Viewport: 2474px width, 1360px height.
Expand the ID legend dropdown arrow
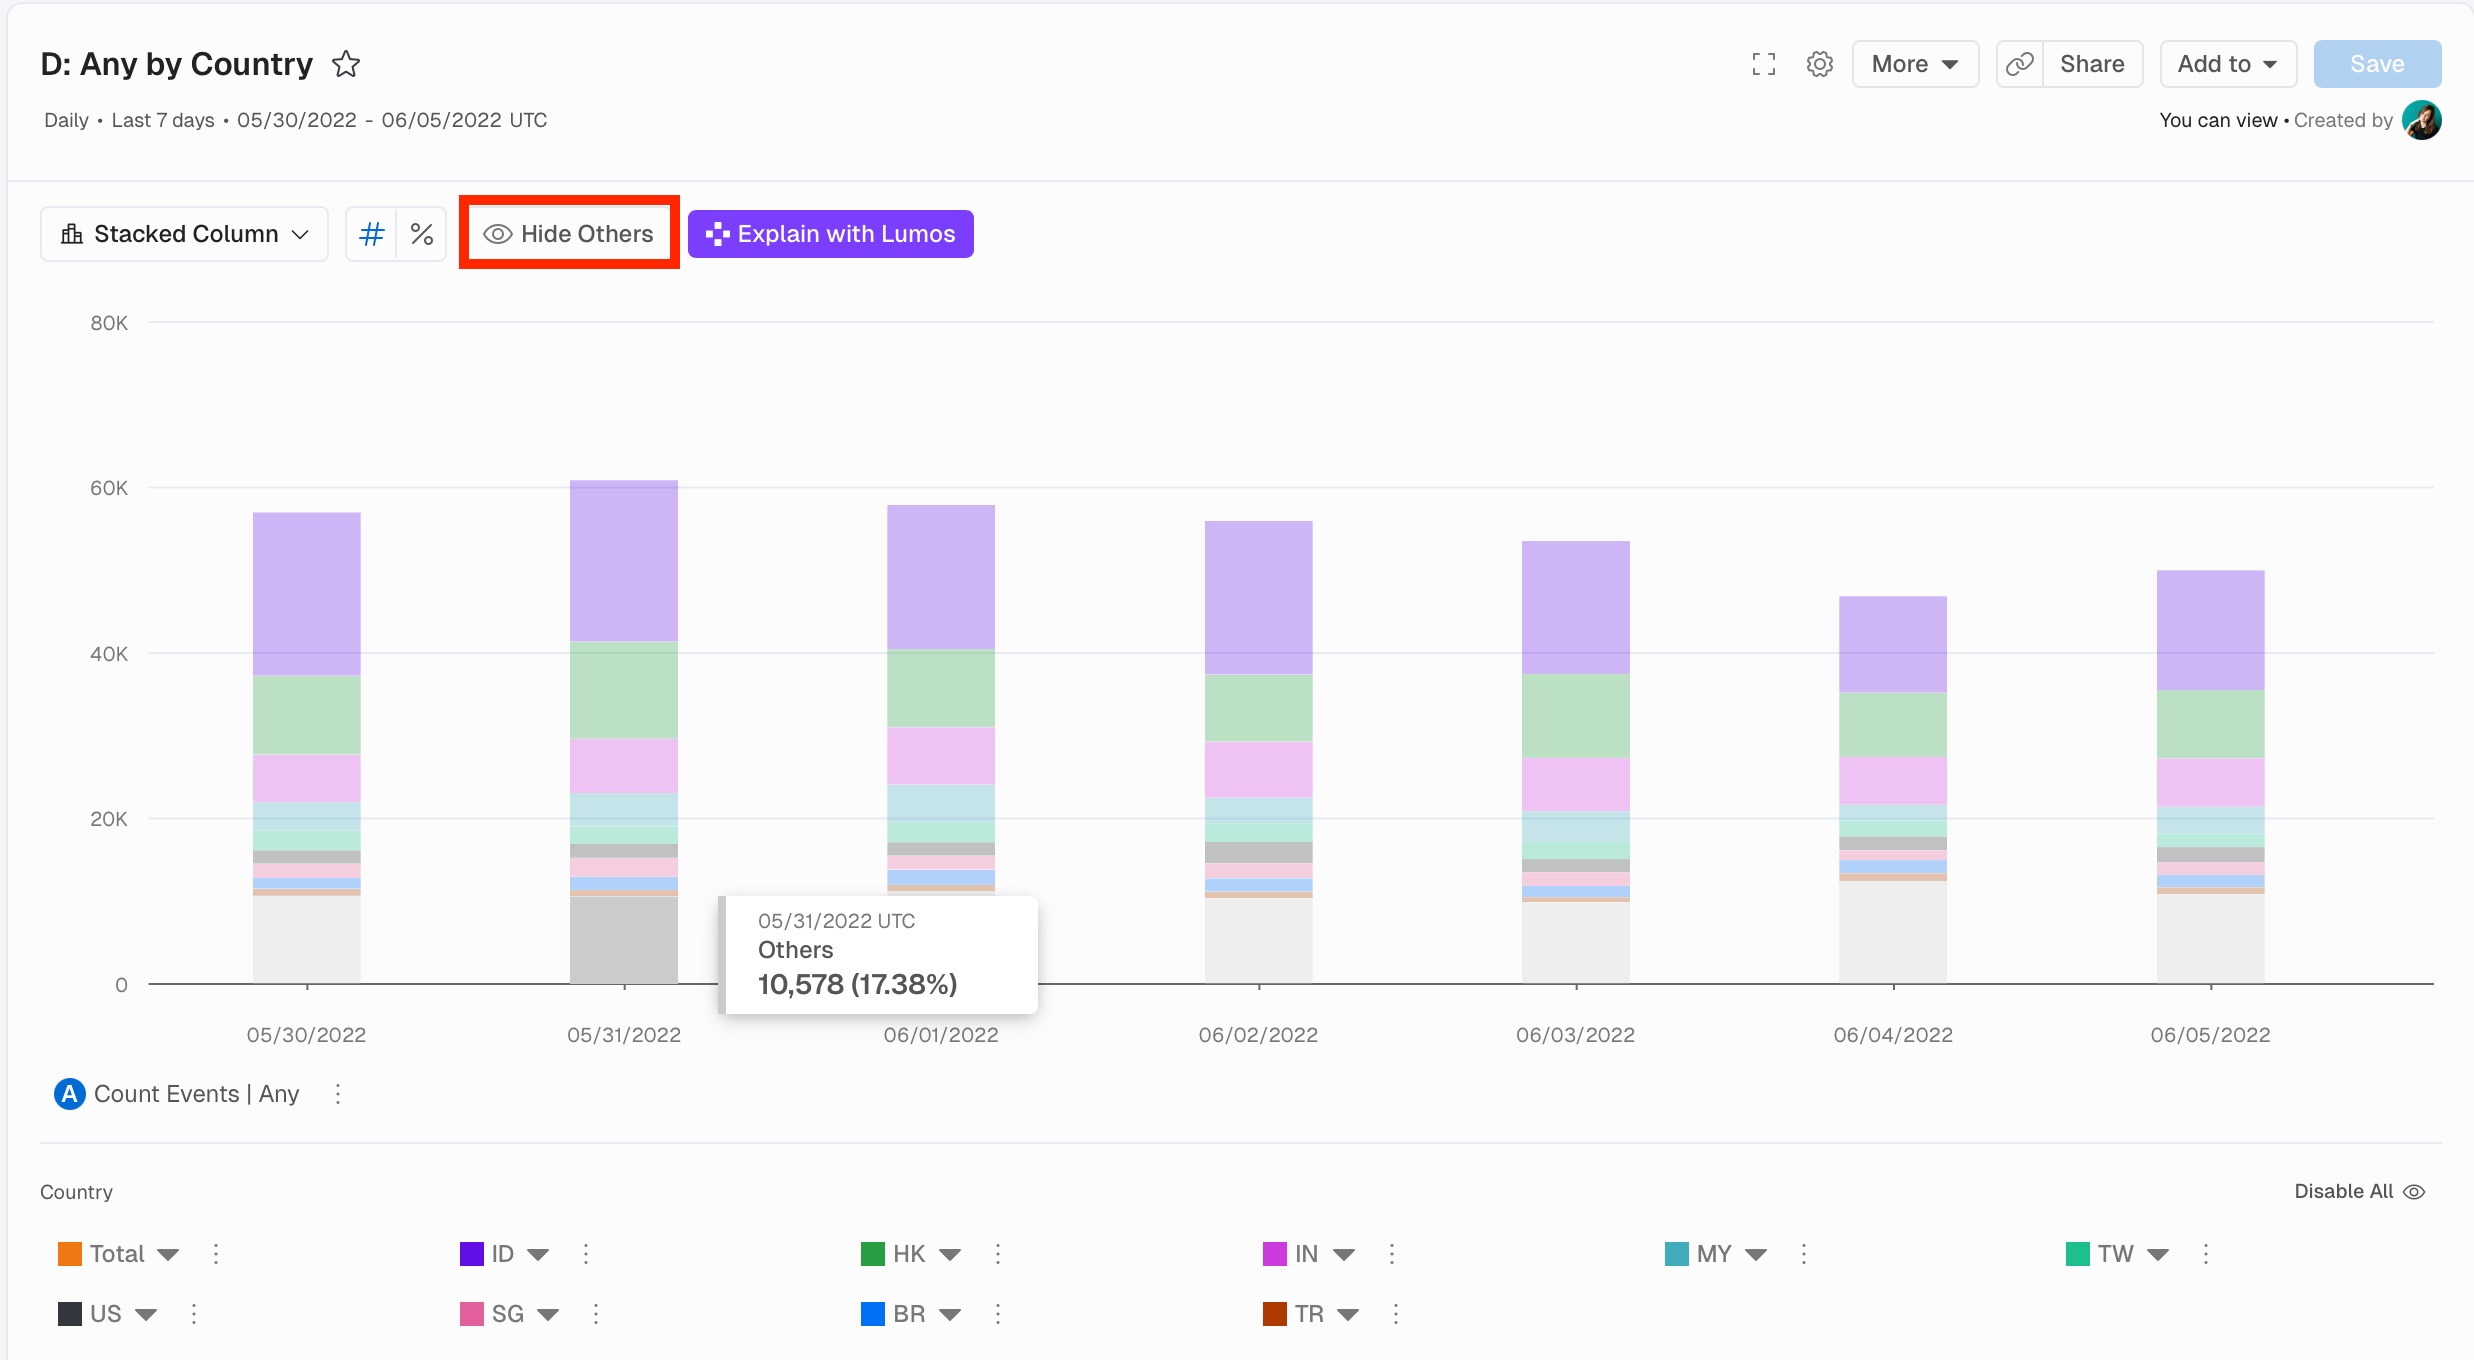[538, 1254]
